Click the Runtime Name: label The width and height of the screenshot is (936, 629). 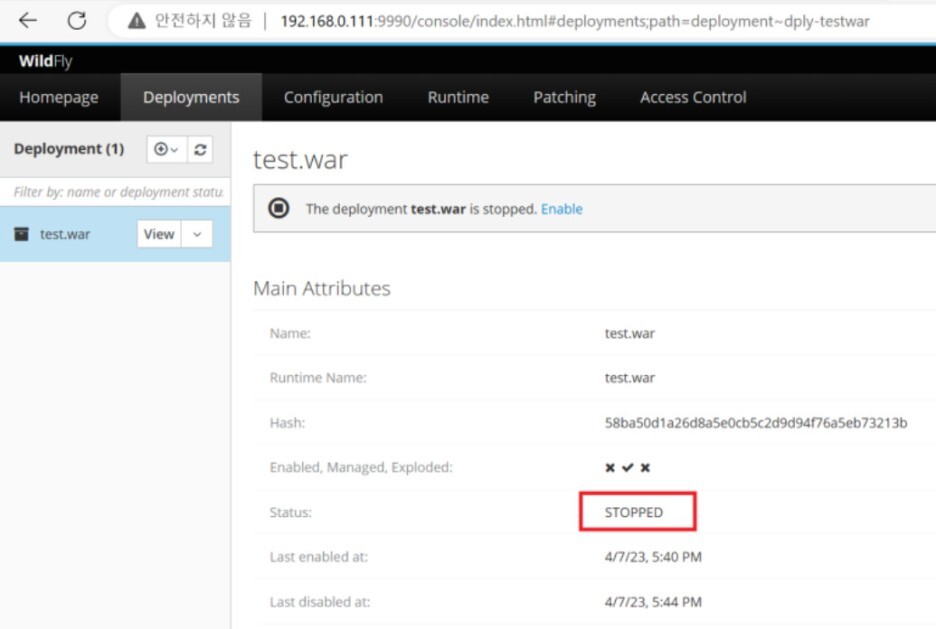pyautogui.click(x=318, y=378)
